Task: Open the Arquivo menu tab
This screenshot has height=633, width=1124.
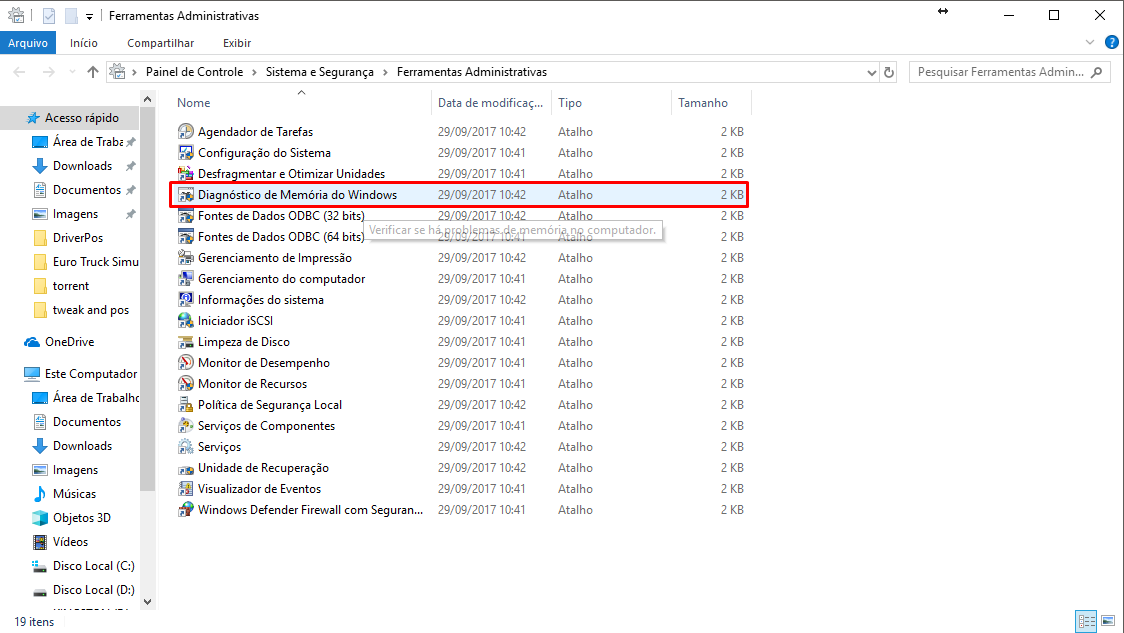Action: point(28,43)
